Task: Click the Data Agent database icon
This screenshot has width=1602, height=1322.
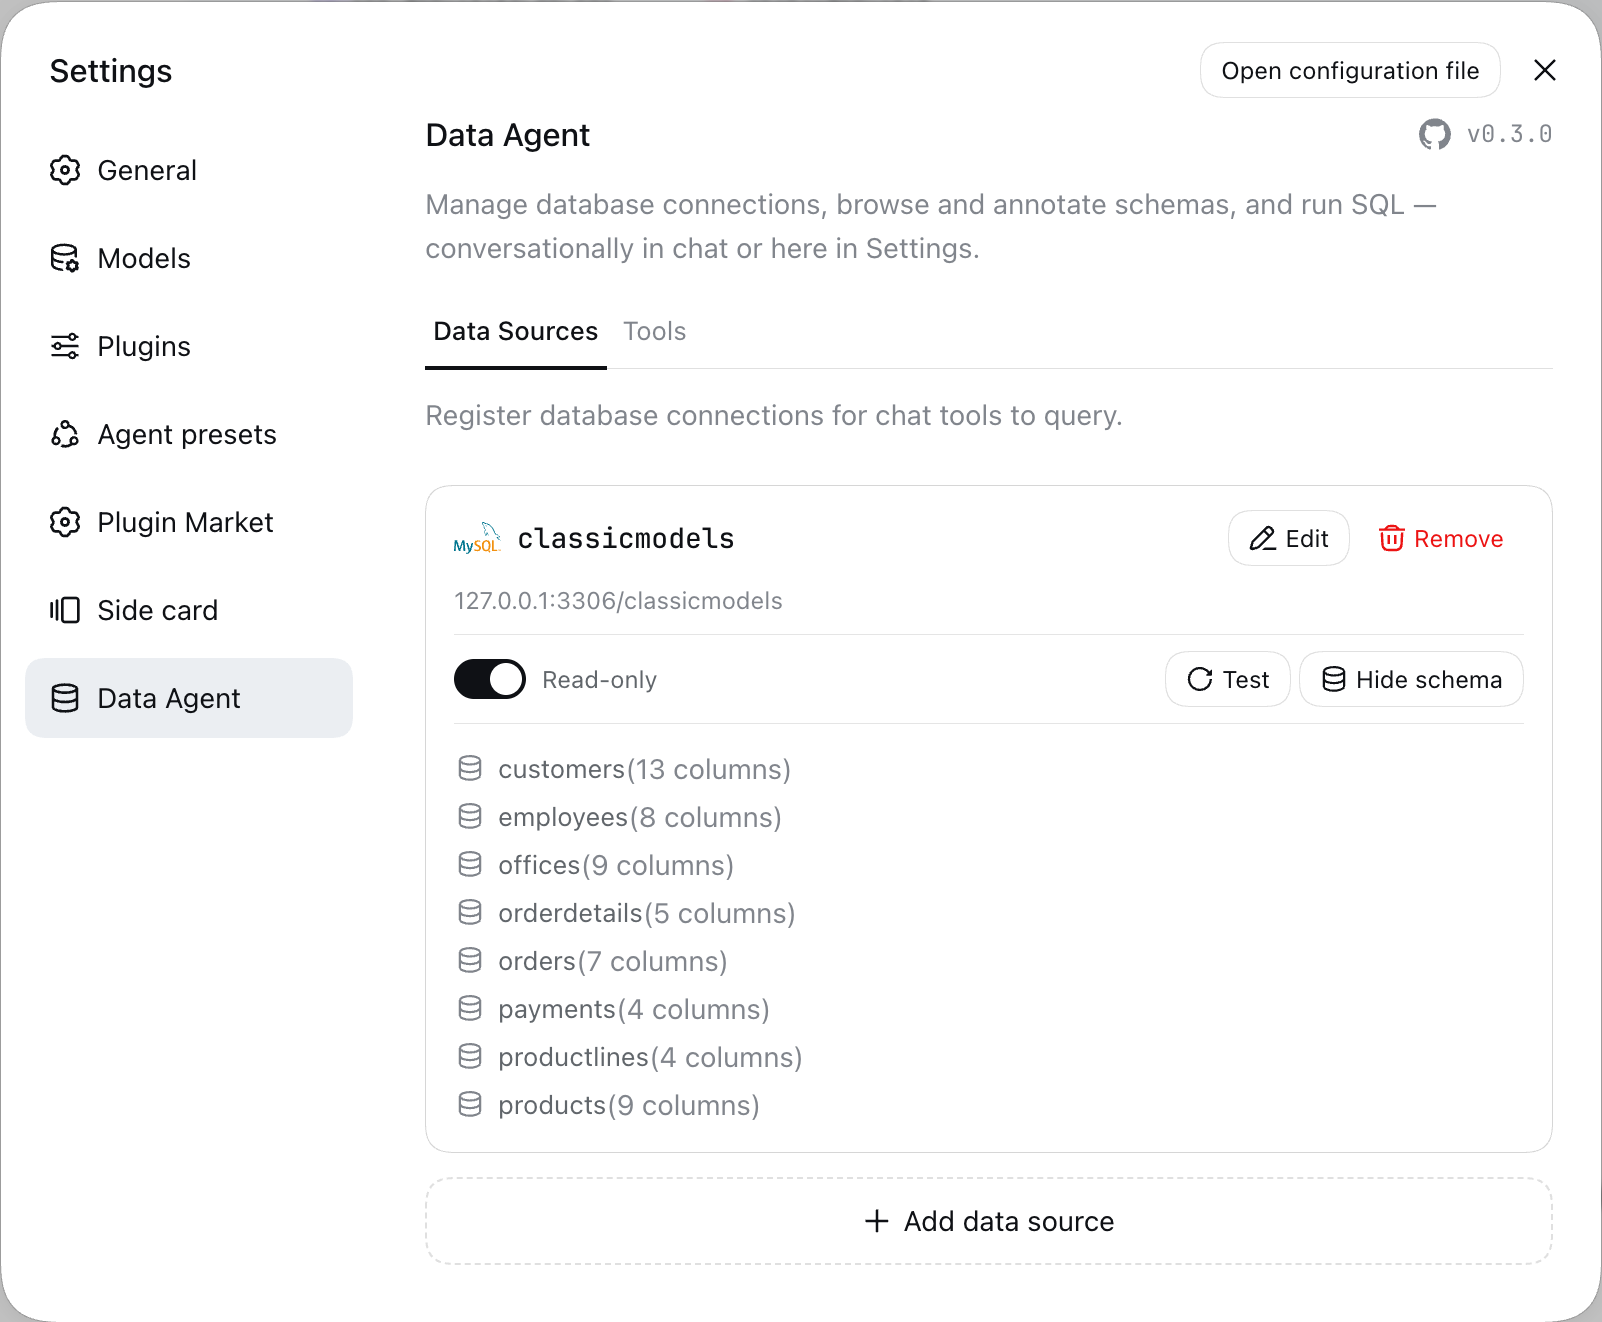Action: [65, 698]
